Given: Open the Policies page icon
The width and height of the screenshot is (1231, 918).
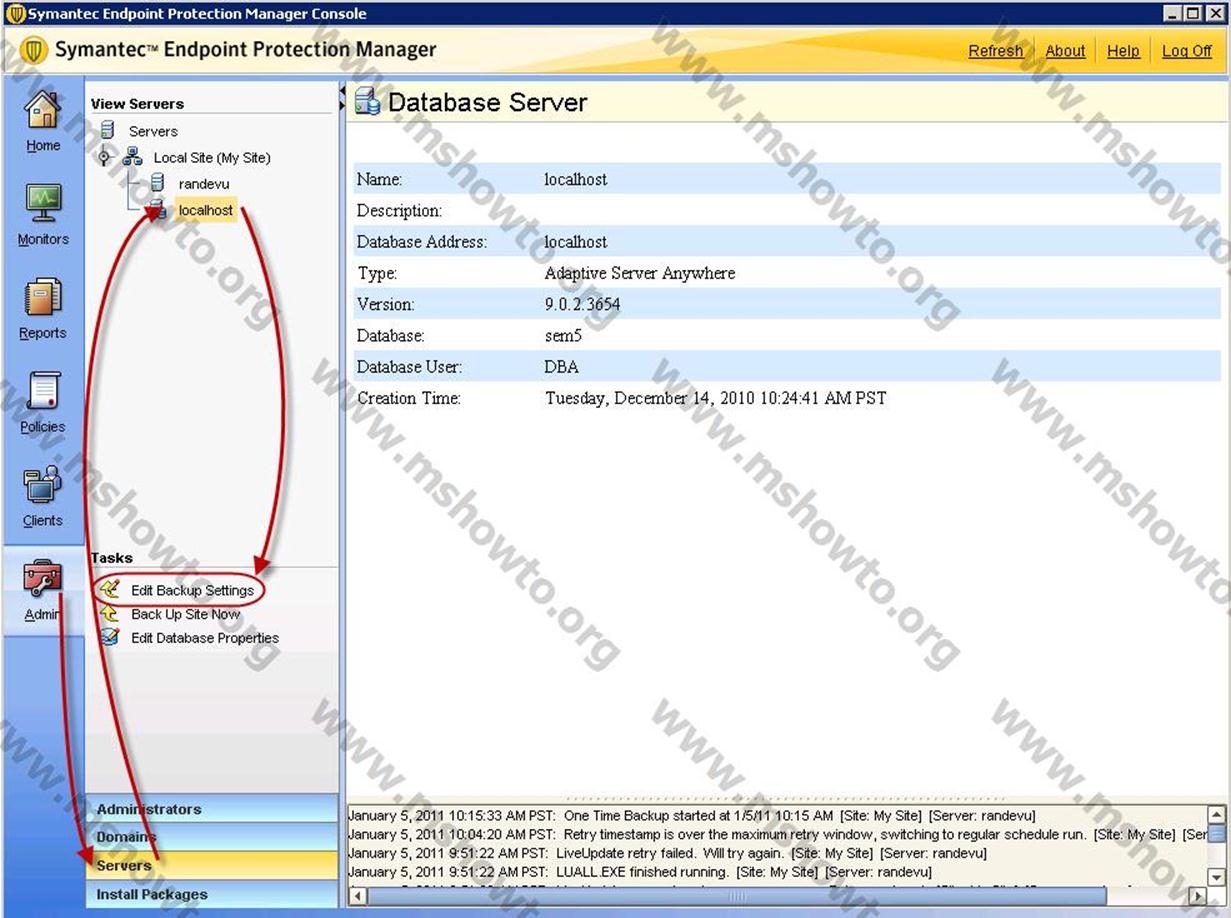Looking at the screenshot, I should pos(42,391).
